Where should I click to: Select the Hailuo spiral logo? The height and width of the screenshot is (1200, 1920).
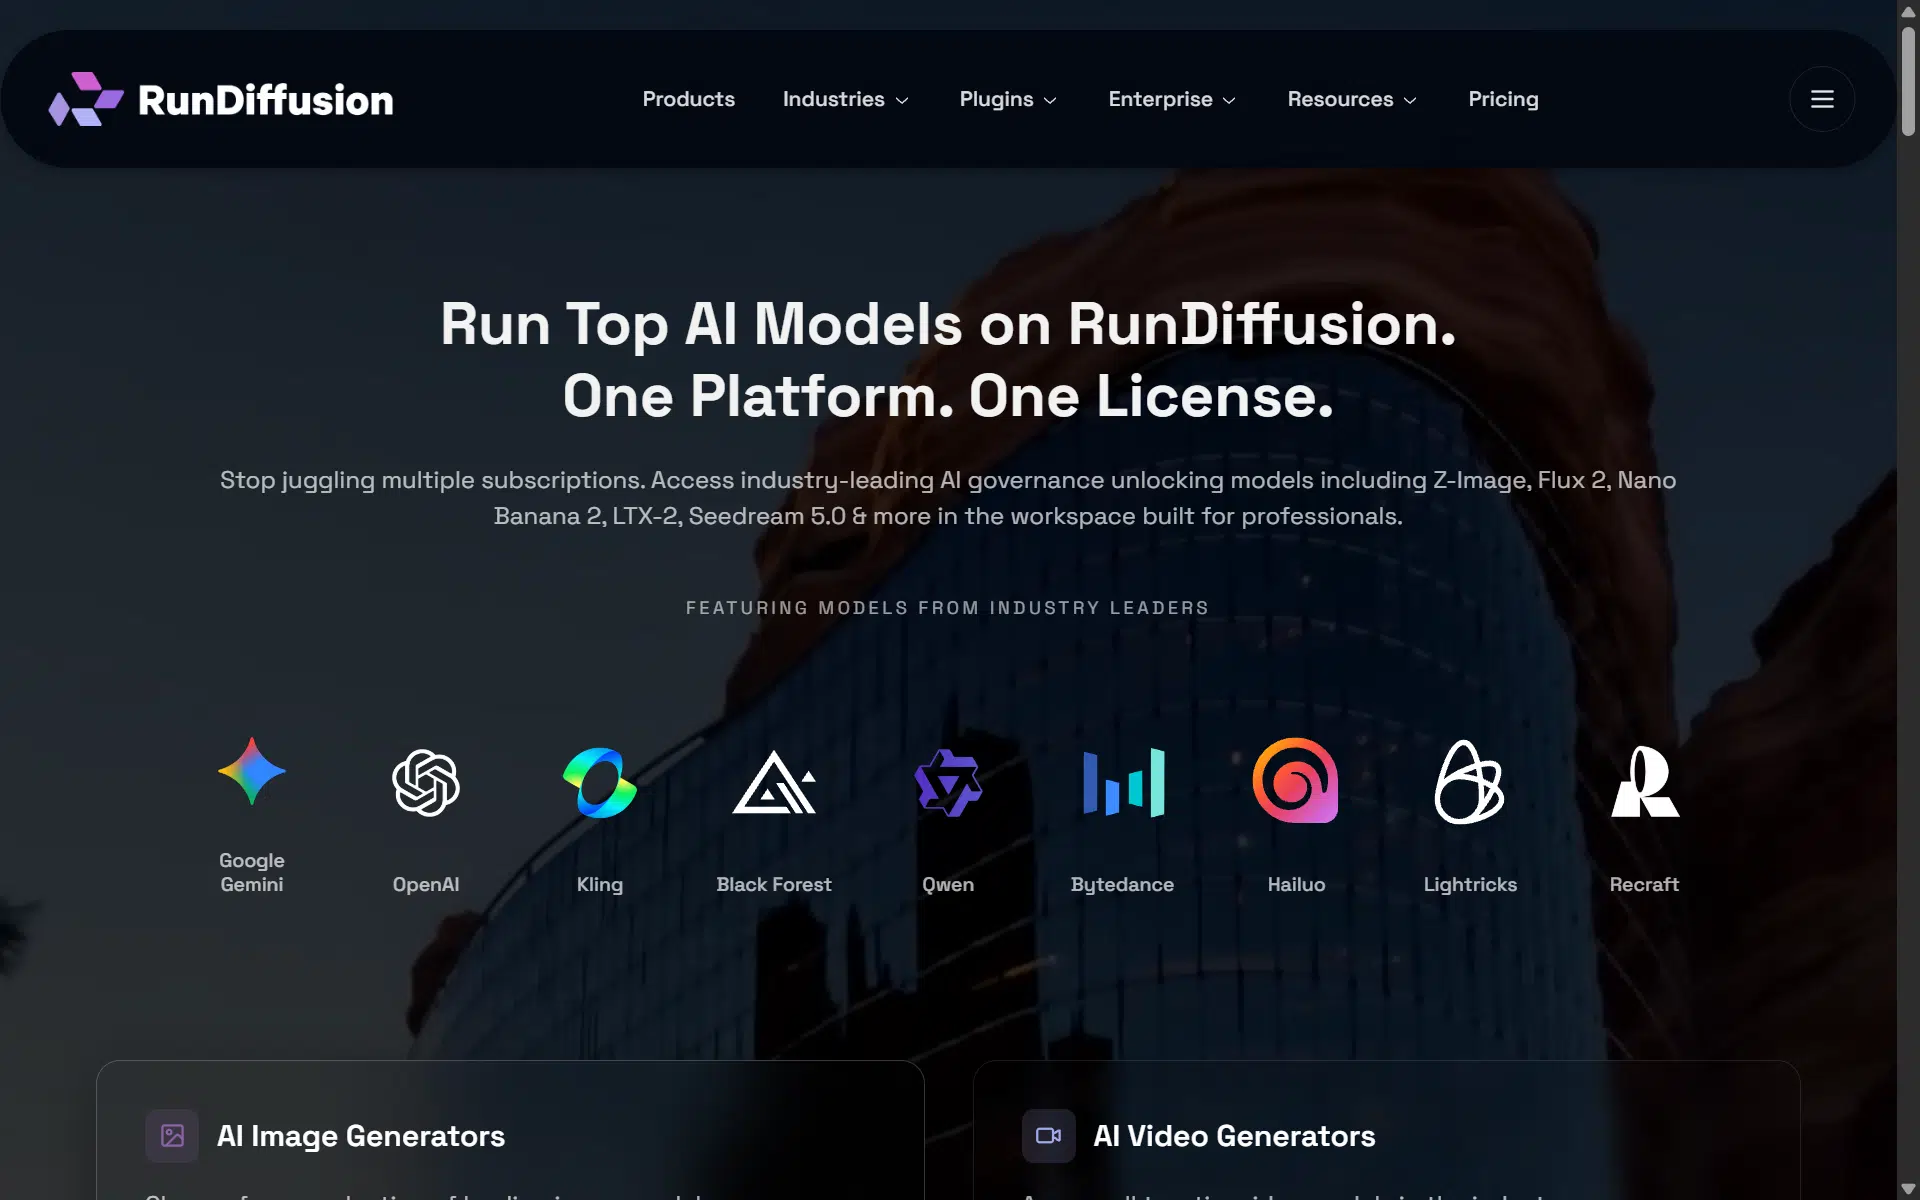1296,780
